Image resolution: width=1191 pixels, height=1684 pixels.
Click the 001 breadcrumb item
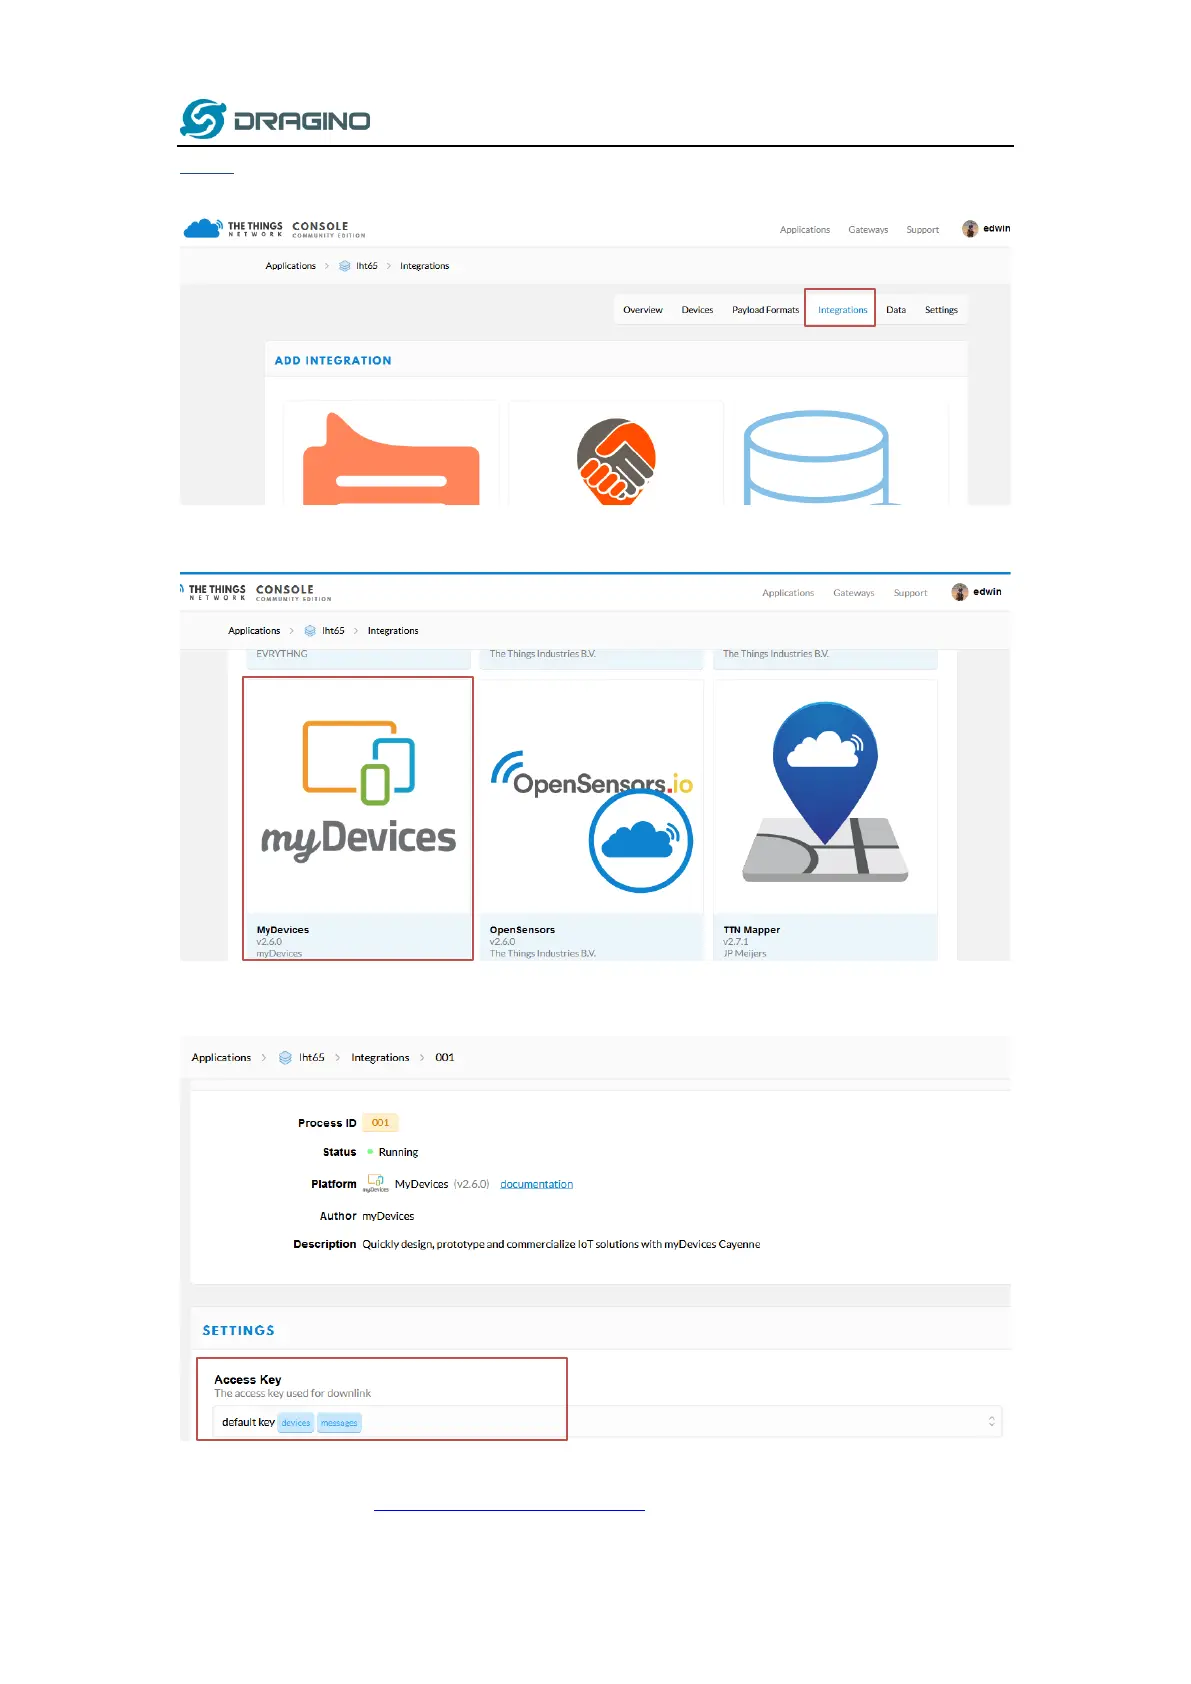445,1058
